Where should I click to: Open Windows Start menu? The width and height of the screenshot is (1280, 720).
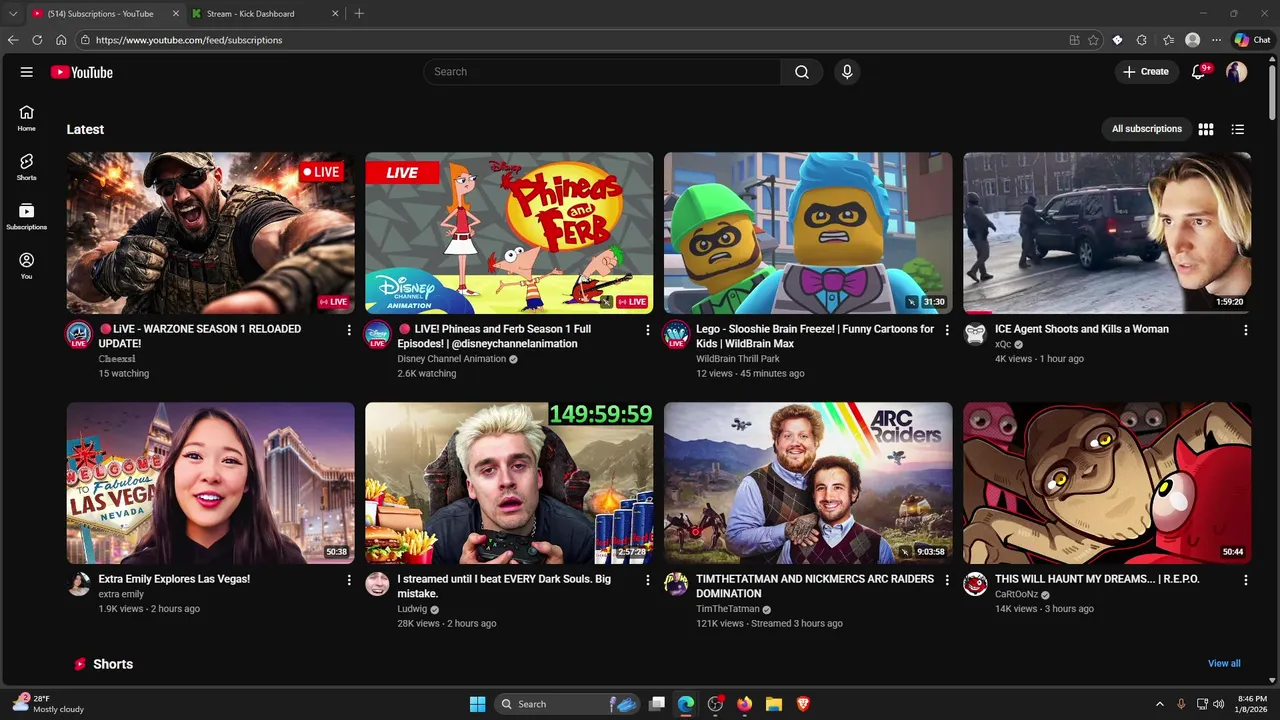pyautogui.click(x=477, y=704)
